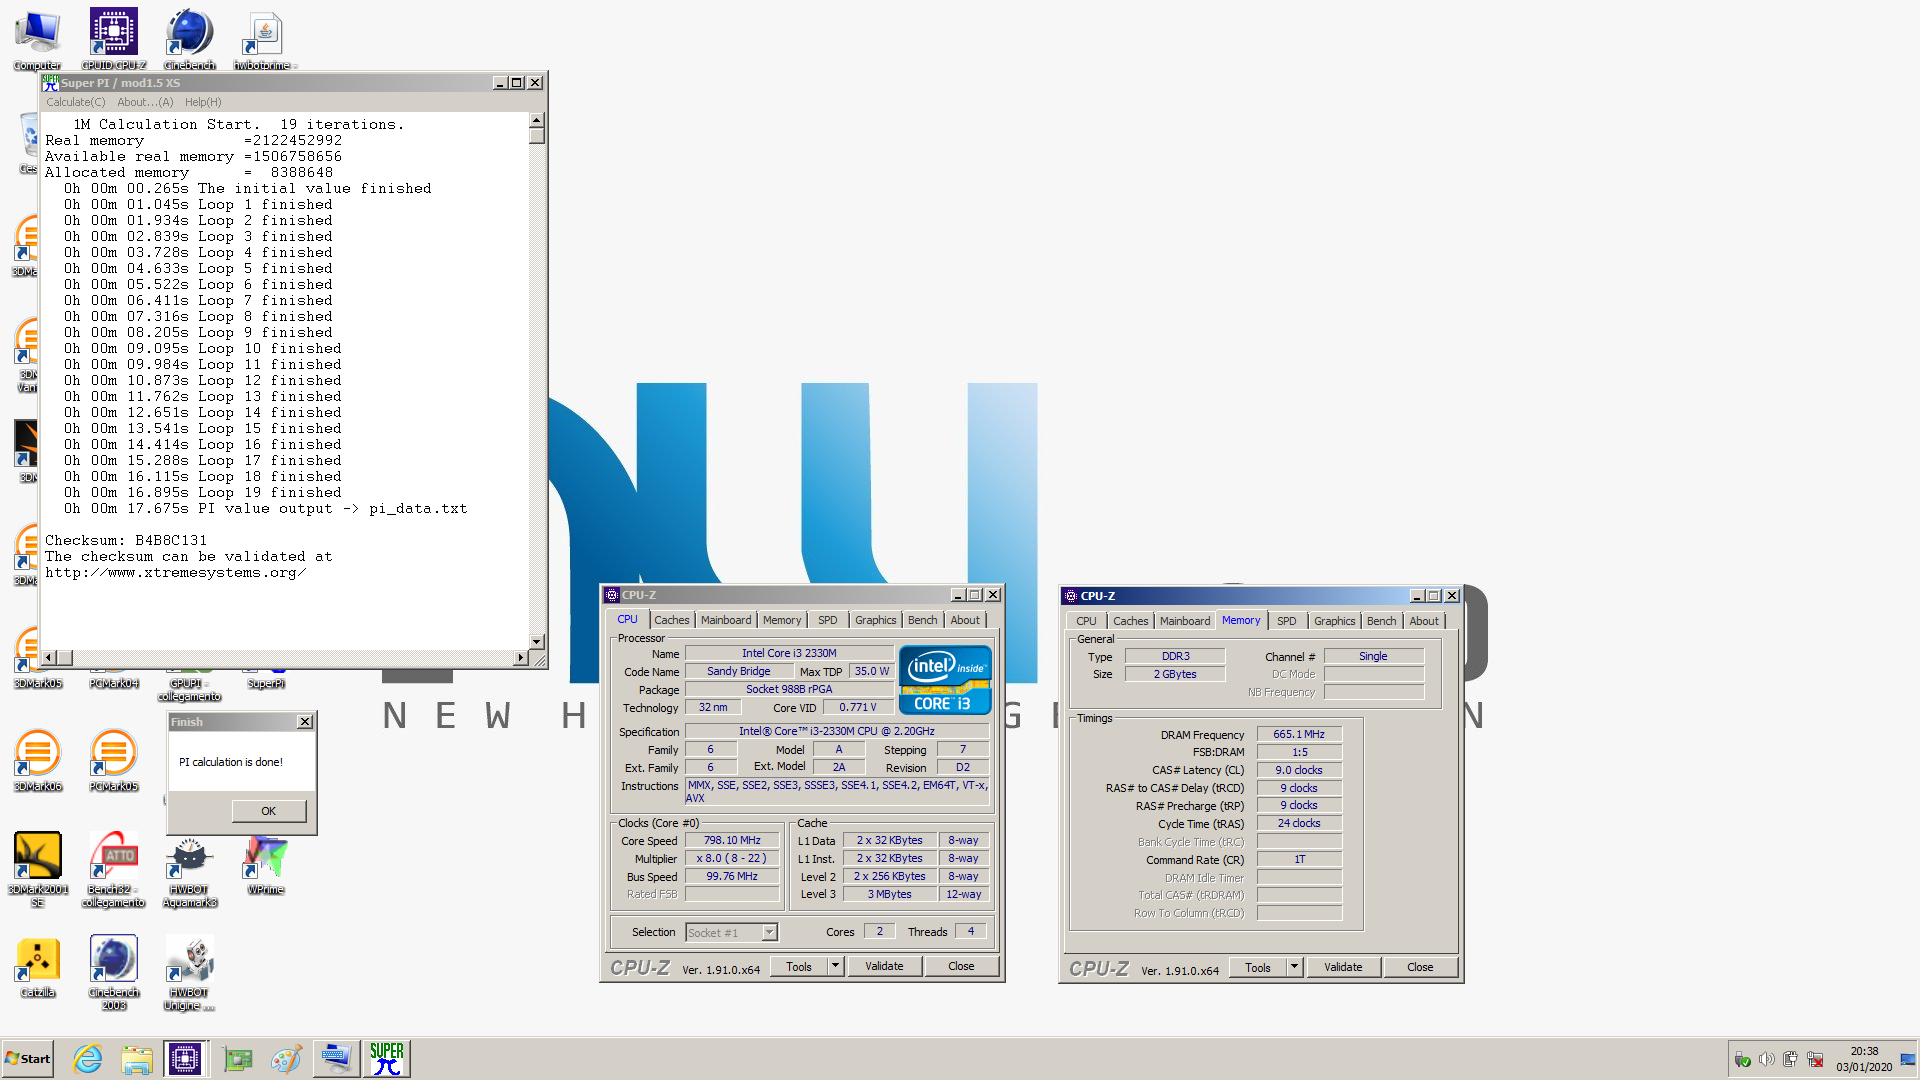This screenshot has width=1920, height=1080.
Task: Open the GPUPI desktop shortcut
Action: pyautogui.click(x=189, y=686)
